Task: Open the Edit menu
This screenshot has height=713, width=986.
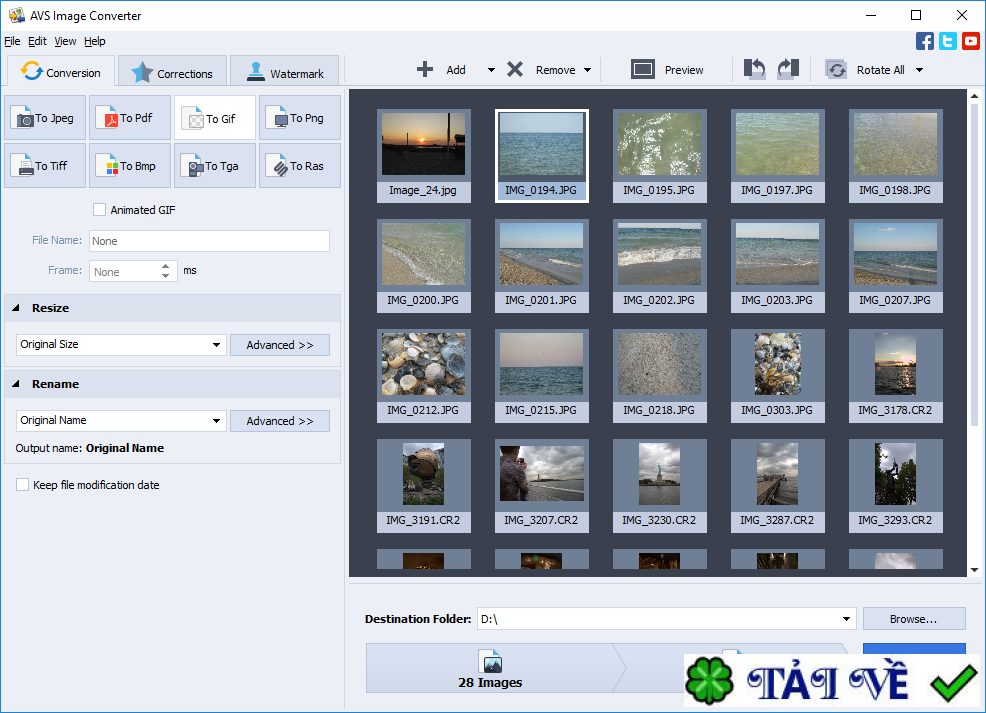Action: pos(37,41)
